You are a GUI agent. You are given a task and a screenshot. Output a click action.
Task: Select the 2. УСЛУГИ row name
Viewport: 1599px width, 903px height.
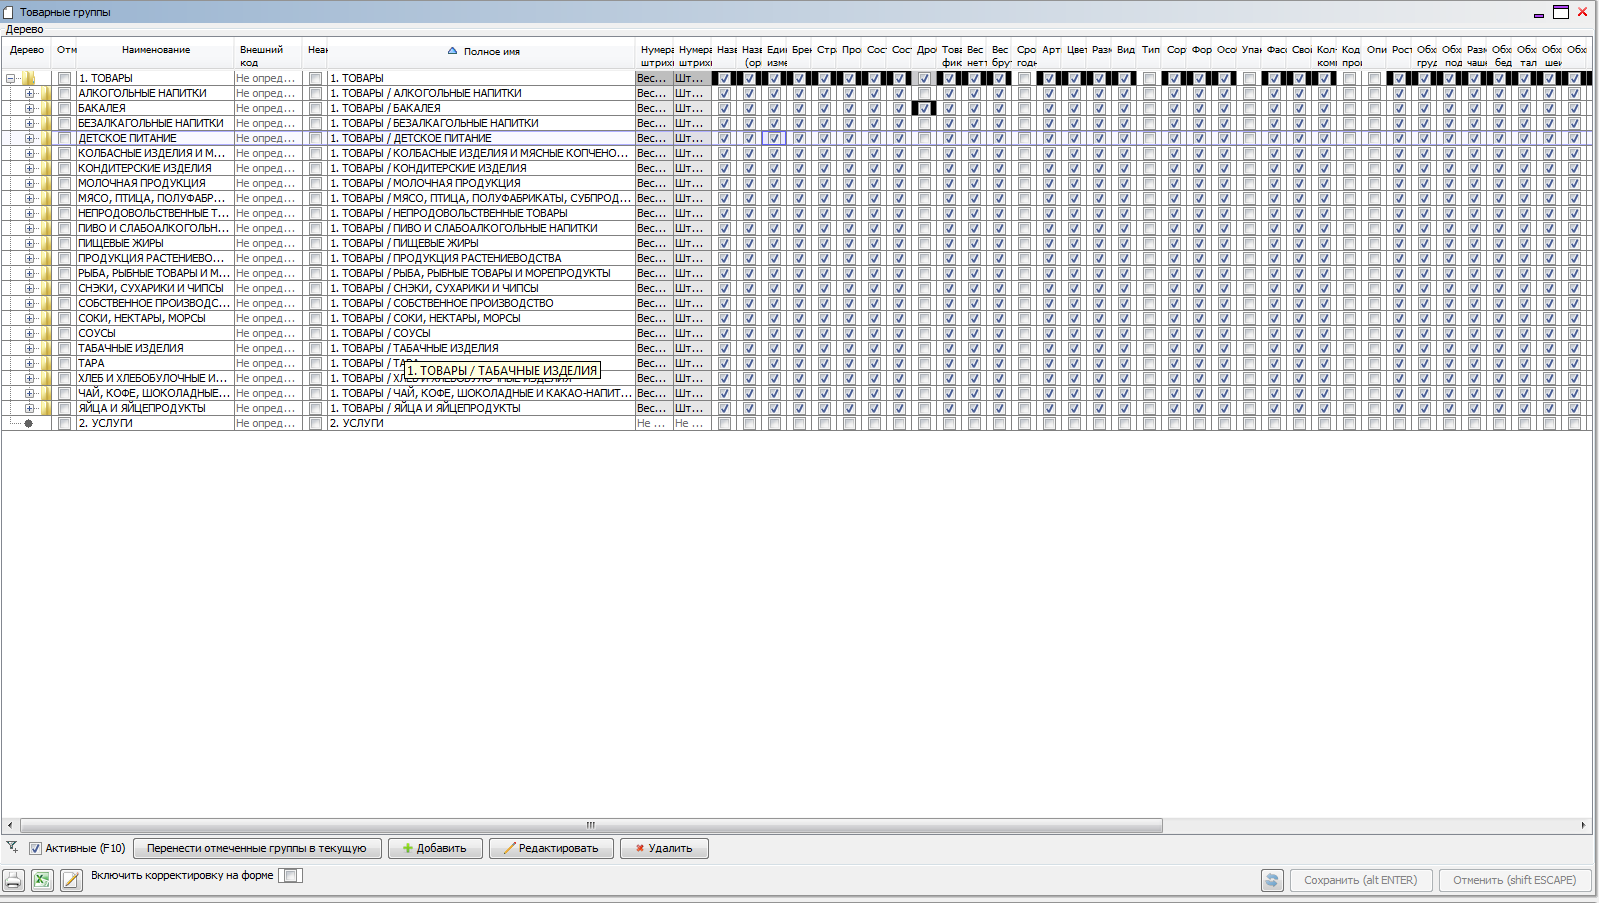[105, 423]
